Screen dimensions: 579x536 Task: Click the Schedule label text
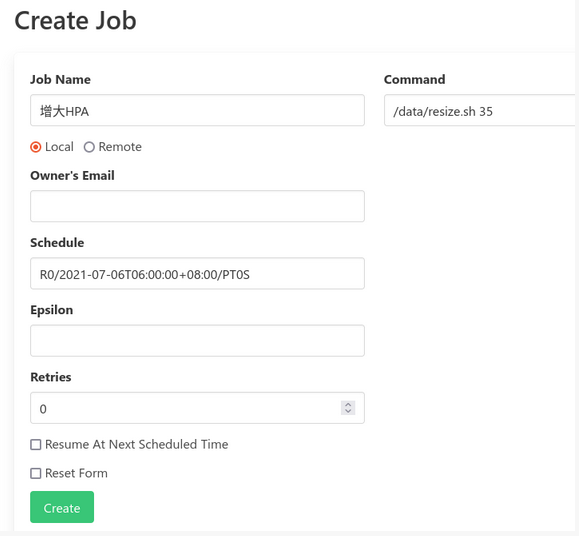click(x=57, y=243)
